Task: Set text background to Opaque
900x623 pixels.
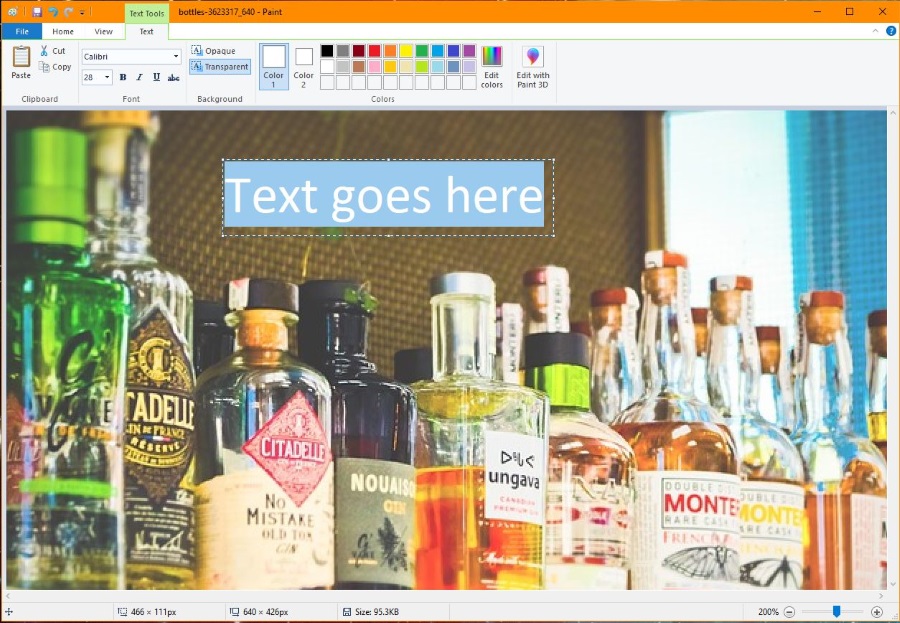Action: coord(214,51)
